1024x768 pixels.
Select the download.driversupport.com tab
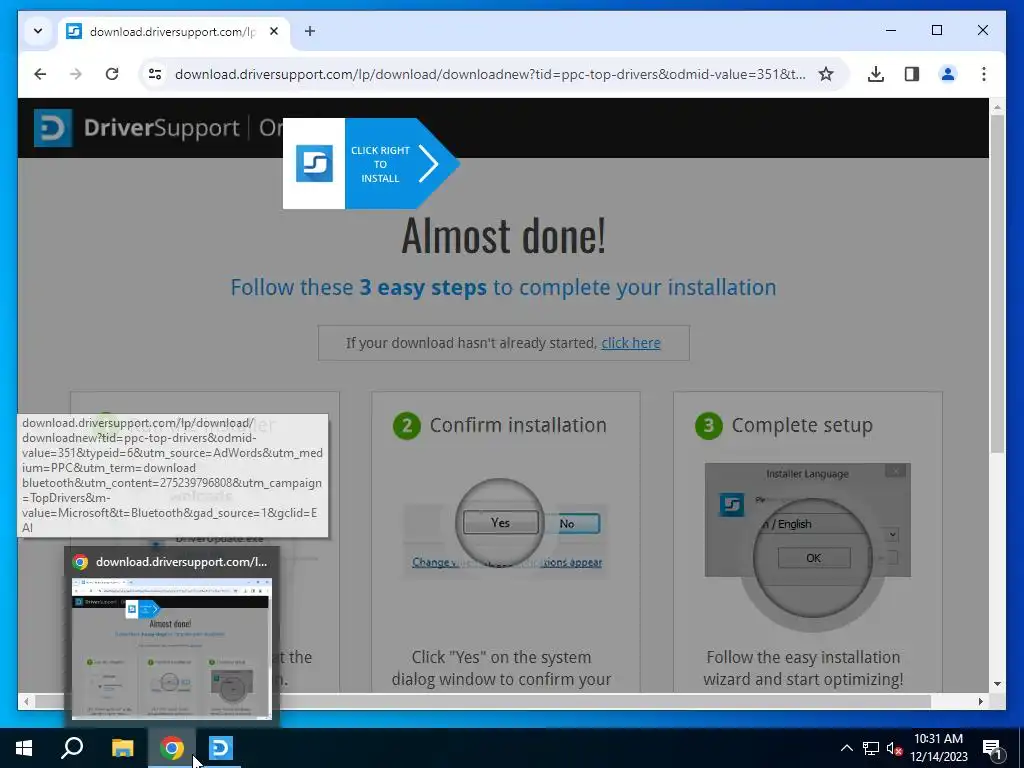[172, 31]
